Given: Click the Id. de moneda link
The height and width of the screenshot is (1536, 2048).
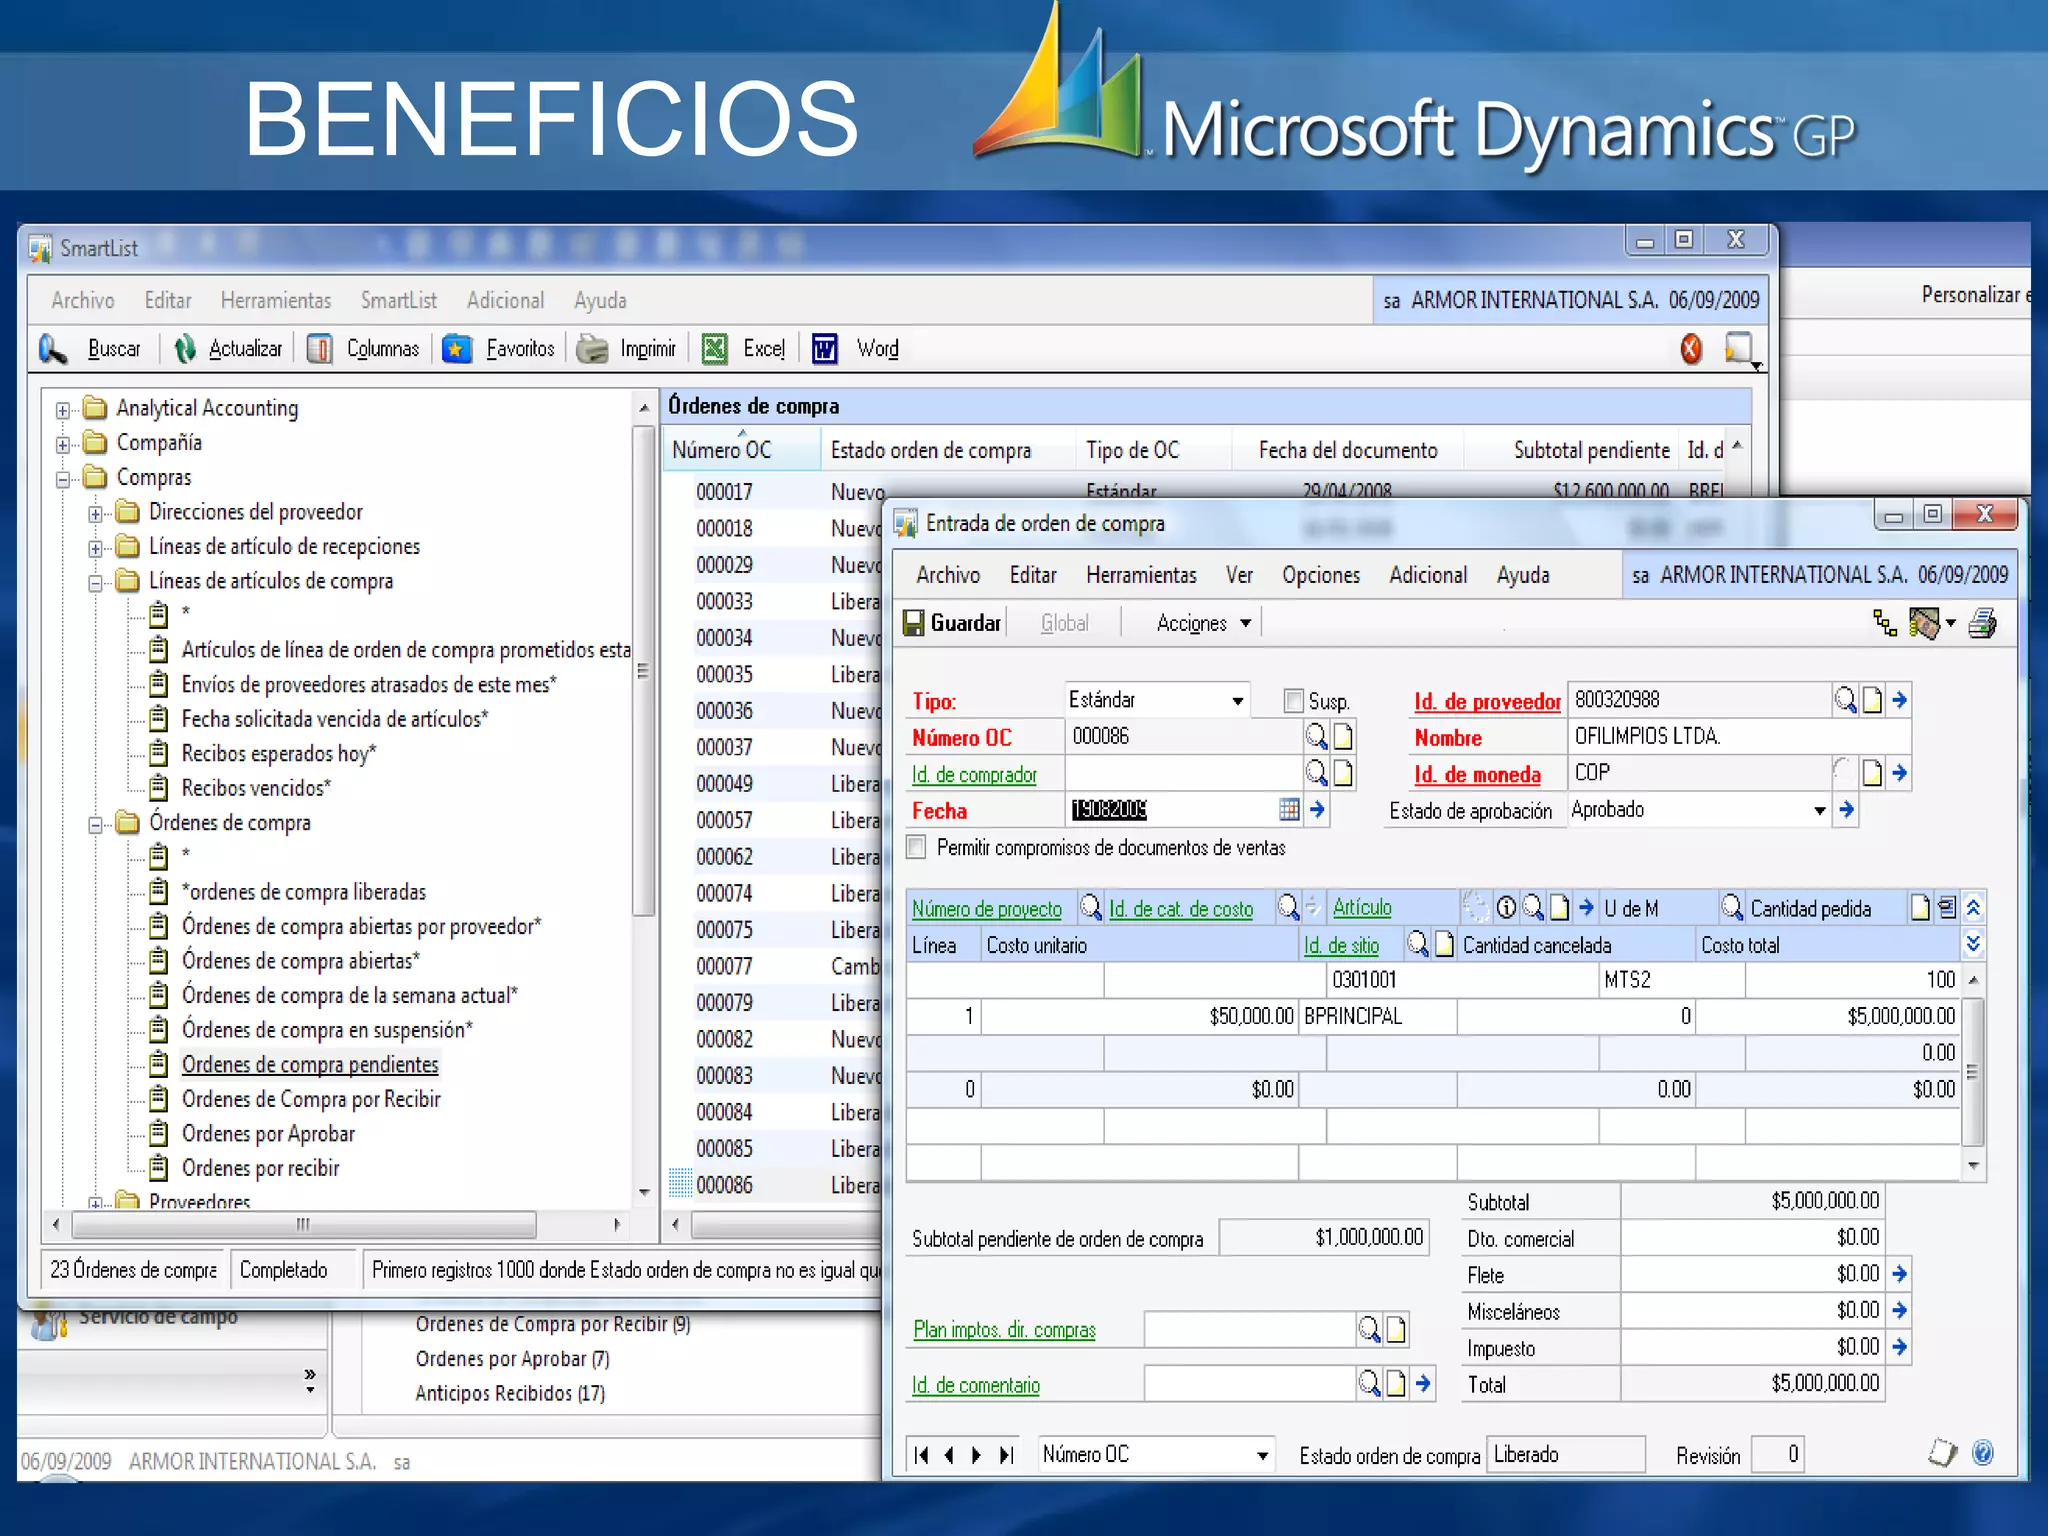Looking at the screenshot, I should (1477, 775).
